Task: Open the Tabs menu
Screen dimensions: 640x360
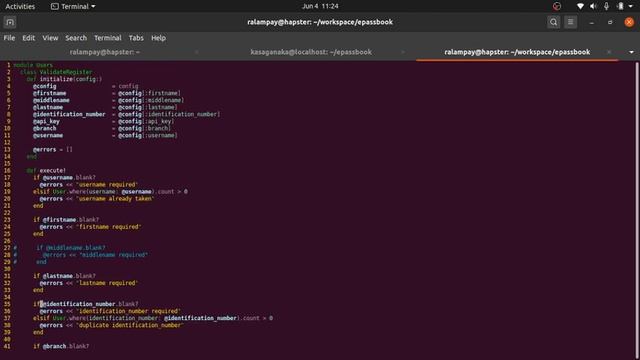Action: coord(136,38)
